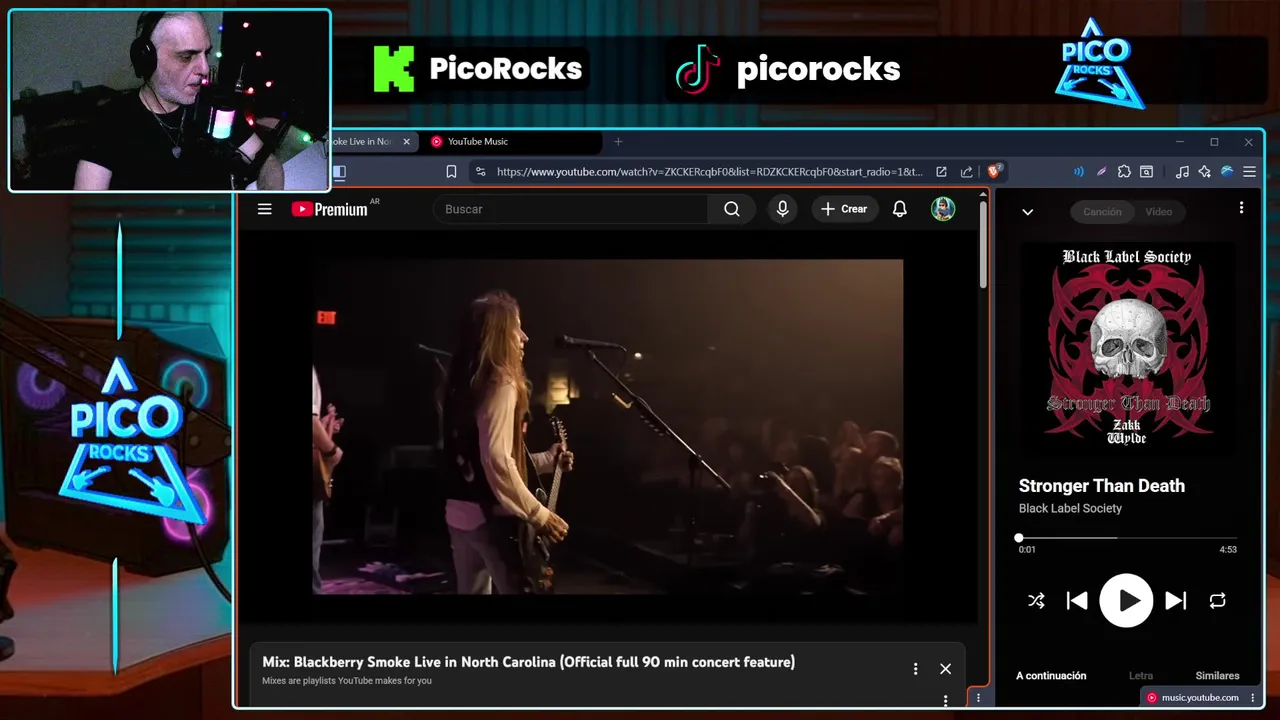Viewport: 1280px width, 720px height.
Task: Click the YouTube search magnifier button
Action: 732,209
